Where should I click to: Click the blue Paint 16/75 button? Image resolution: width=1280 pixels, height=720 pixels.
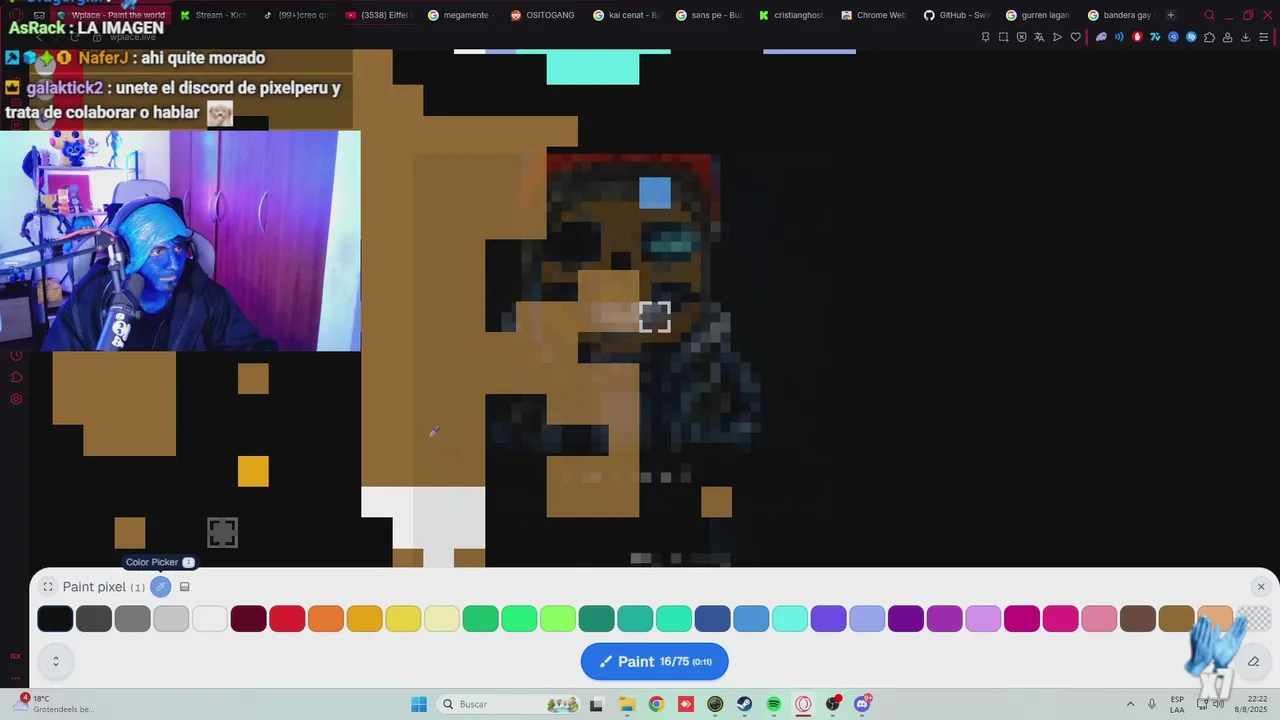click(x=654, y=661)
